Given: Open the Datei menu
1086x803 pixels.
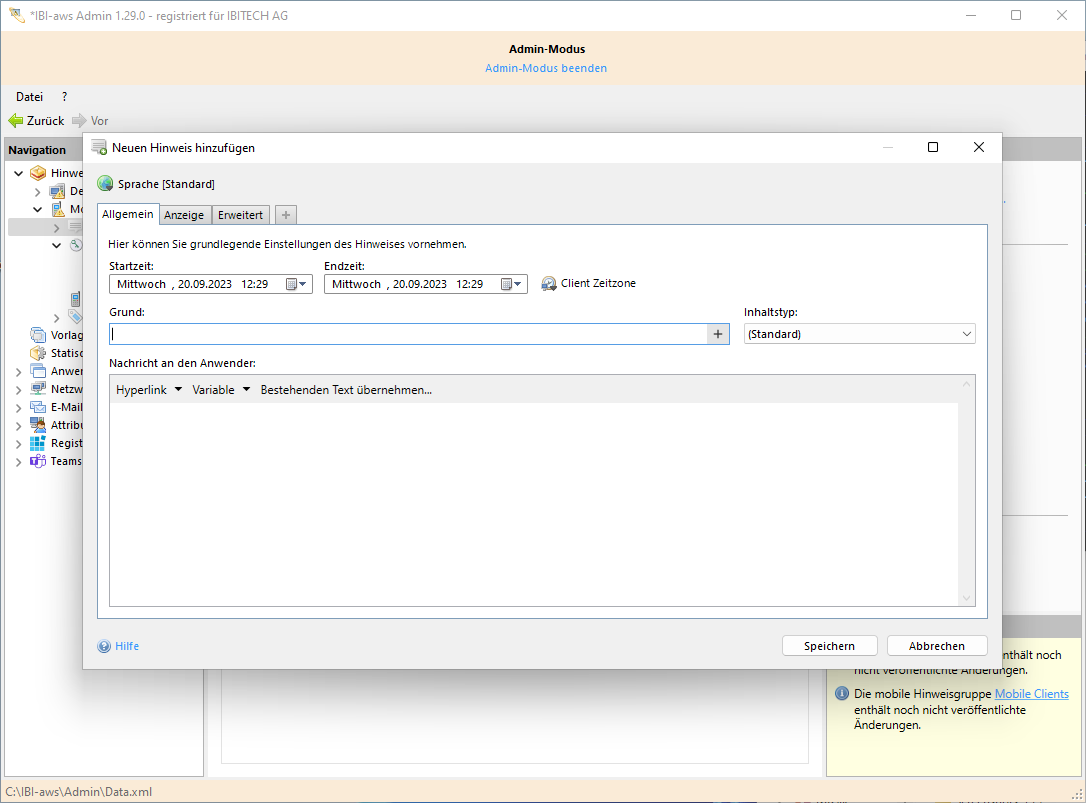Looking at the screenshot, I should coord(30,97).
